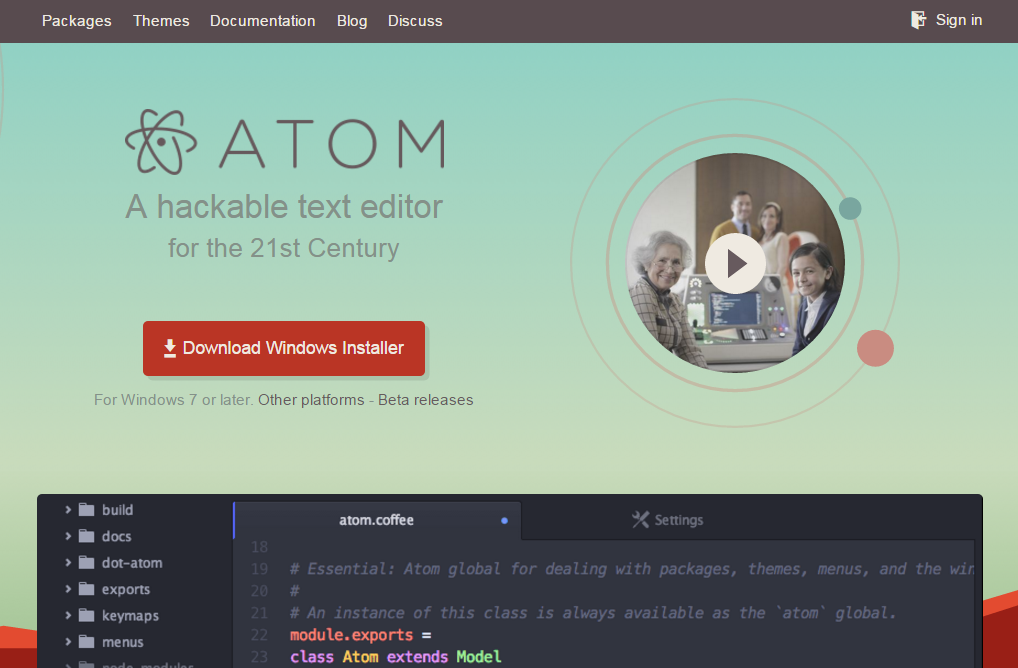The image size is (1018, 668).
Task: Click the build folder icon
Action: coord(86,510)
